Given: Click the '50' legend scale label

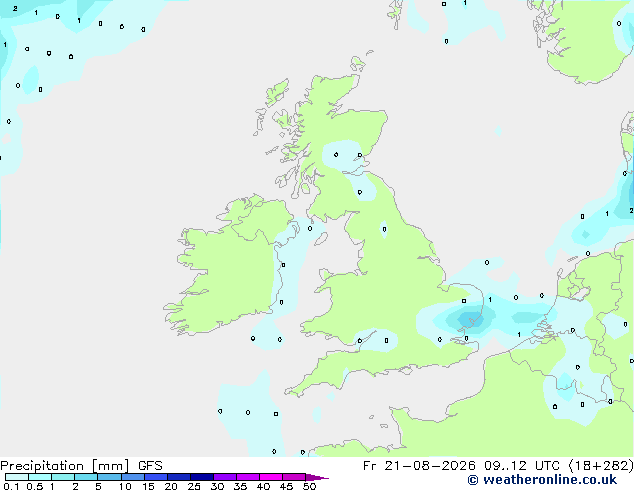Looking at the screenshot, I should (x=309, y=486).
